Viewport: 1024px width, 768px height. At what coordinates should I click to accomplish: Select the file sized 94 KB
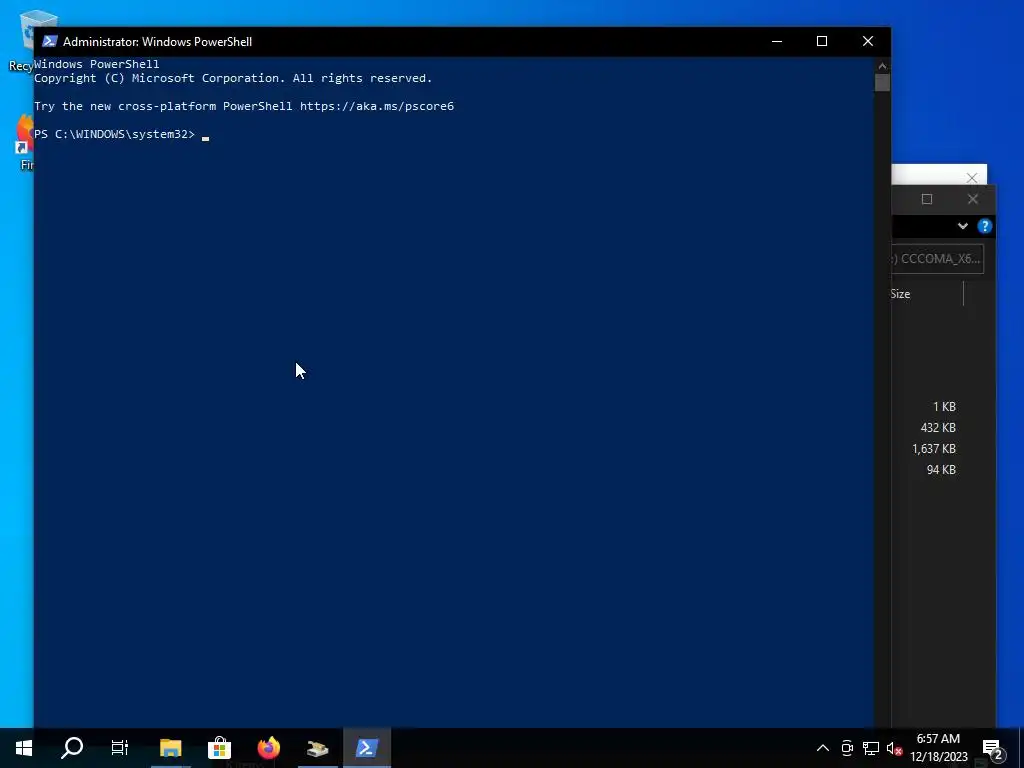(941, 470)
